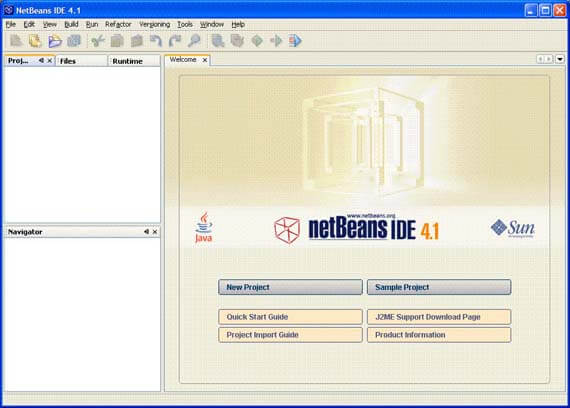
Task: Switch to the Files tab
Action: coord(82,61)
